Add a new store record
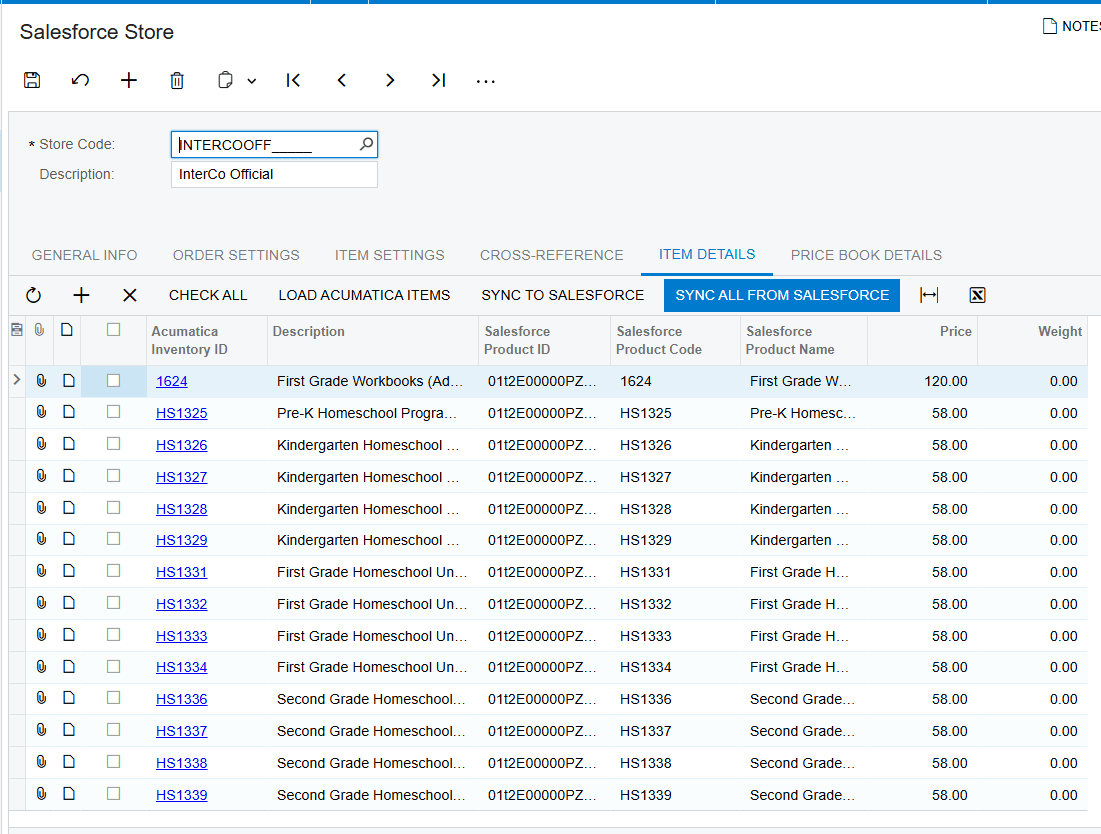 click(128, 80)
